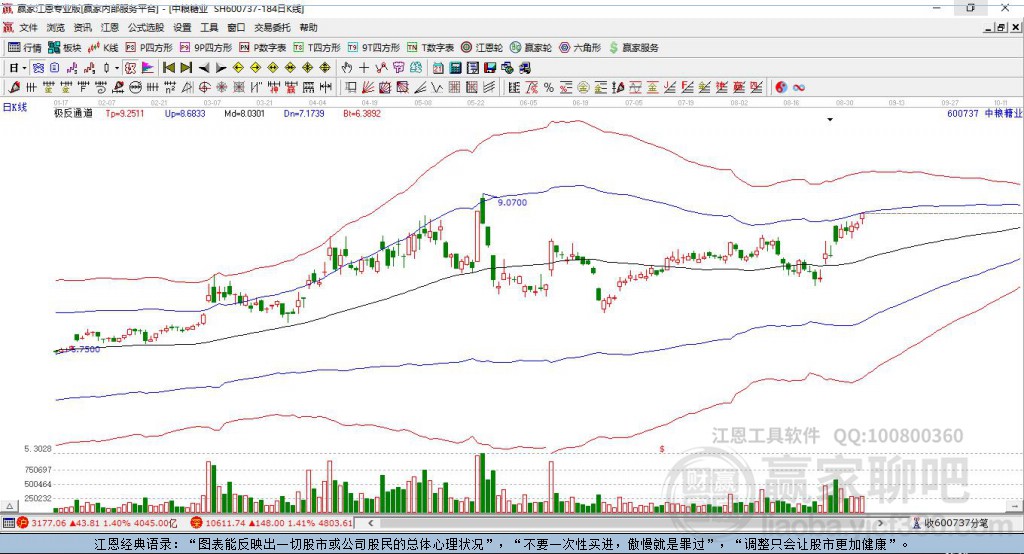Open the P数字表 number table
Image resolution: width=1024 pixels, height=554 pixels.
point(263,48)
